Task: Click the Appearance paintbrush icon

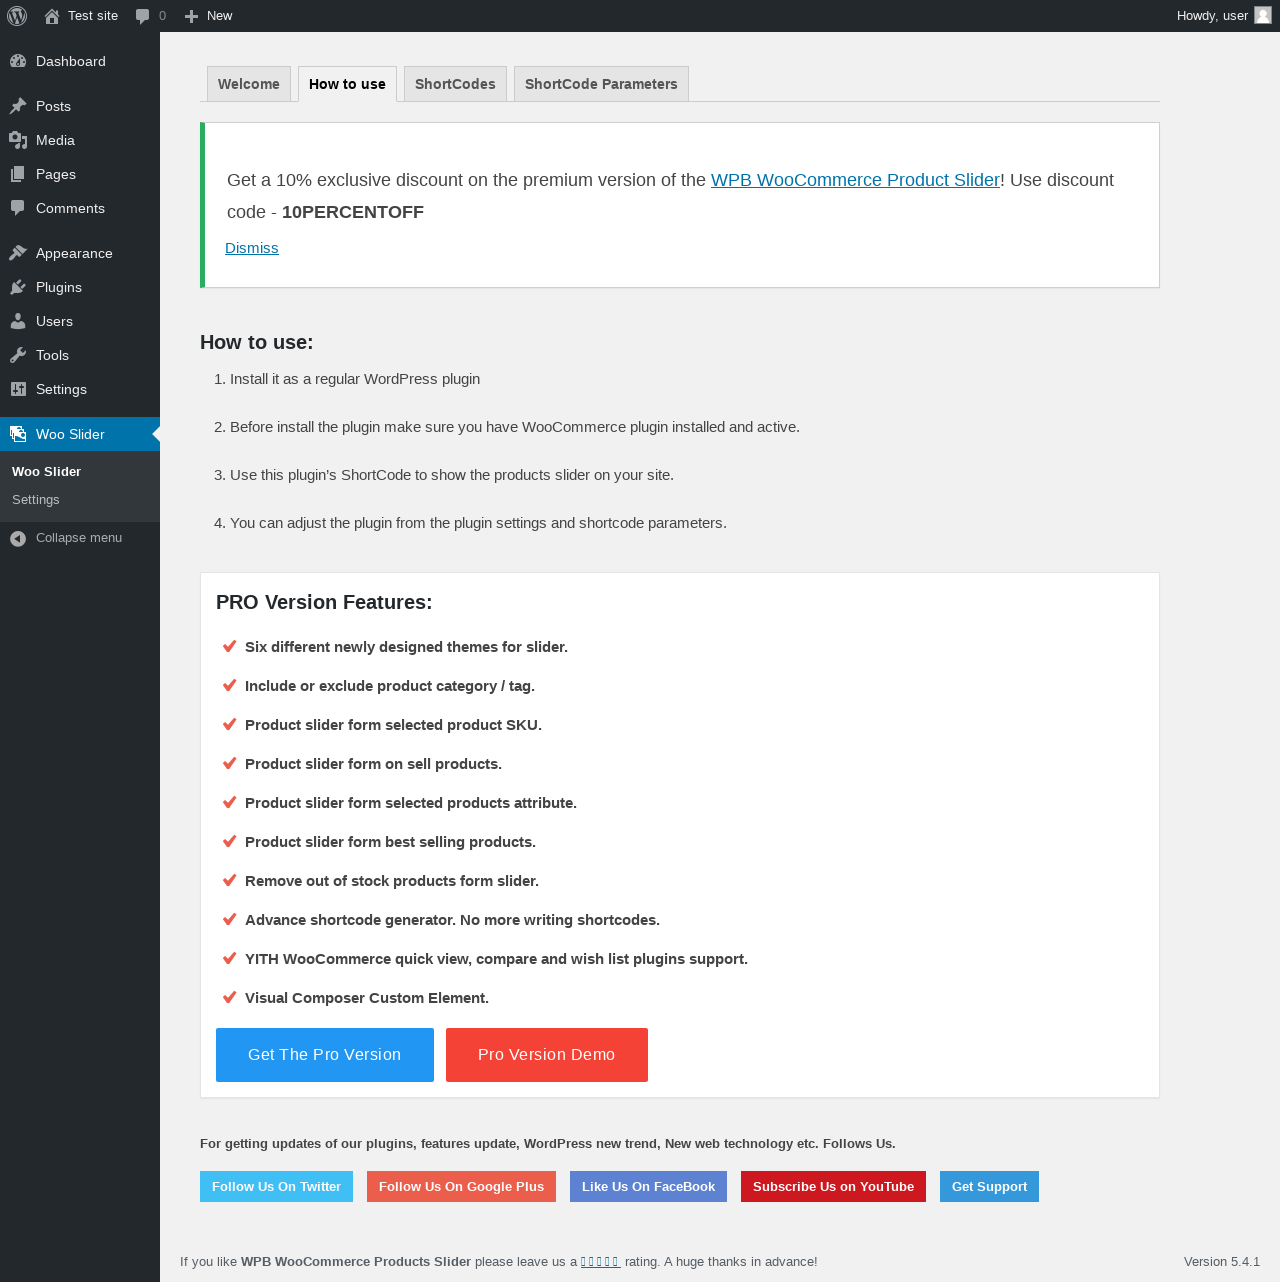Action: (18, 253)
